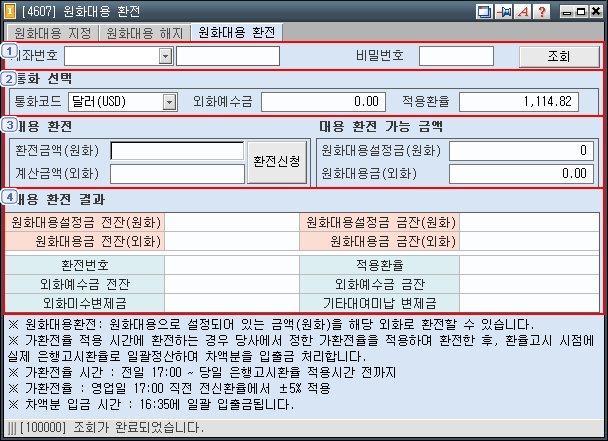Image resolution: width=608 pixels, height=441 pixels.
Task: Click the 대용 환전 가능 금액 heading
Action: coord(381,127)
